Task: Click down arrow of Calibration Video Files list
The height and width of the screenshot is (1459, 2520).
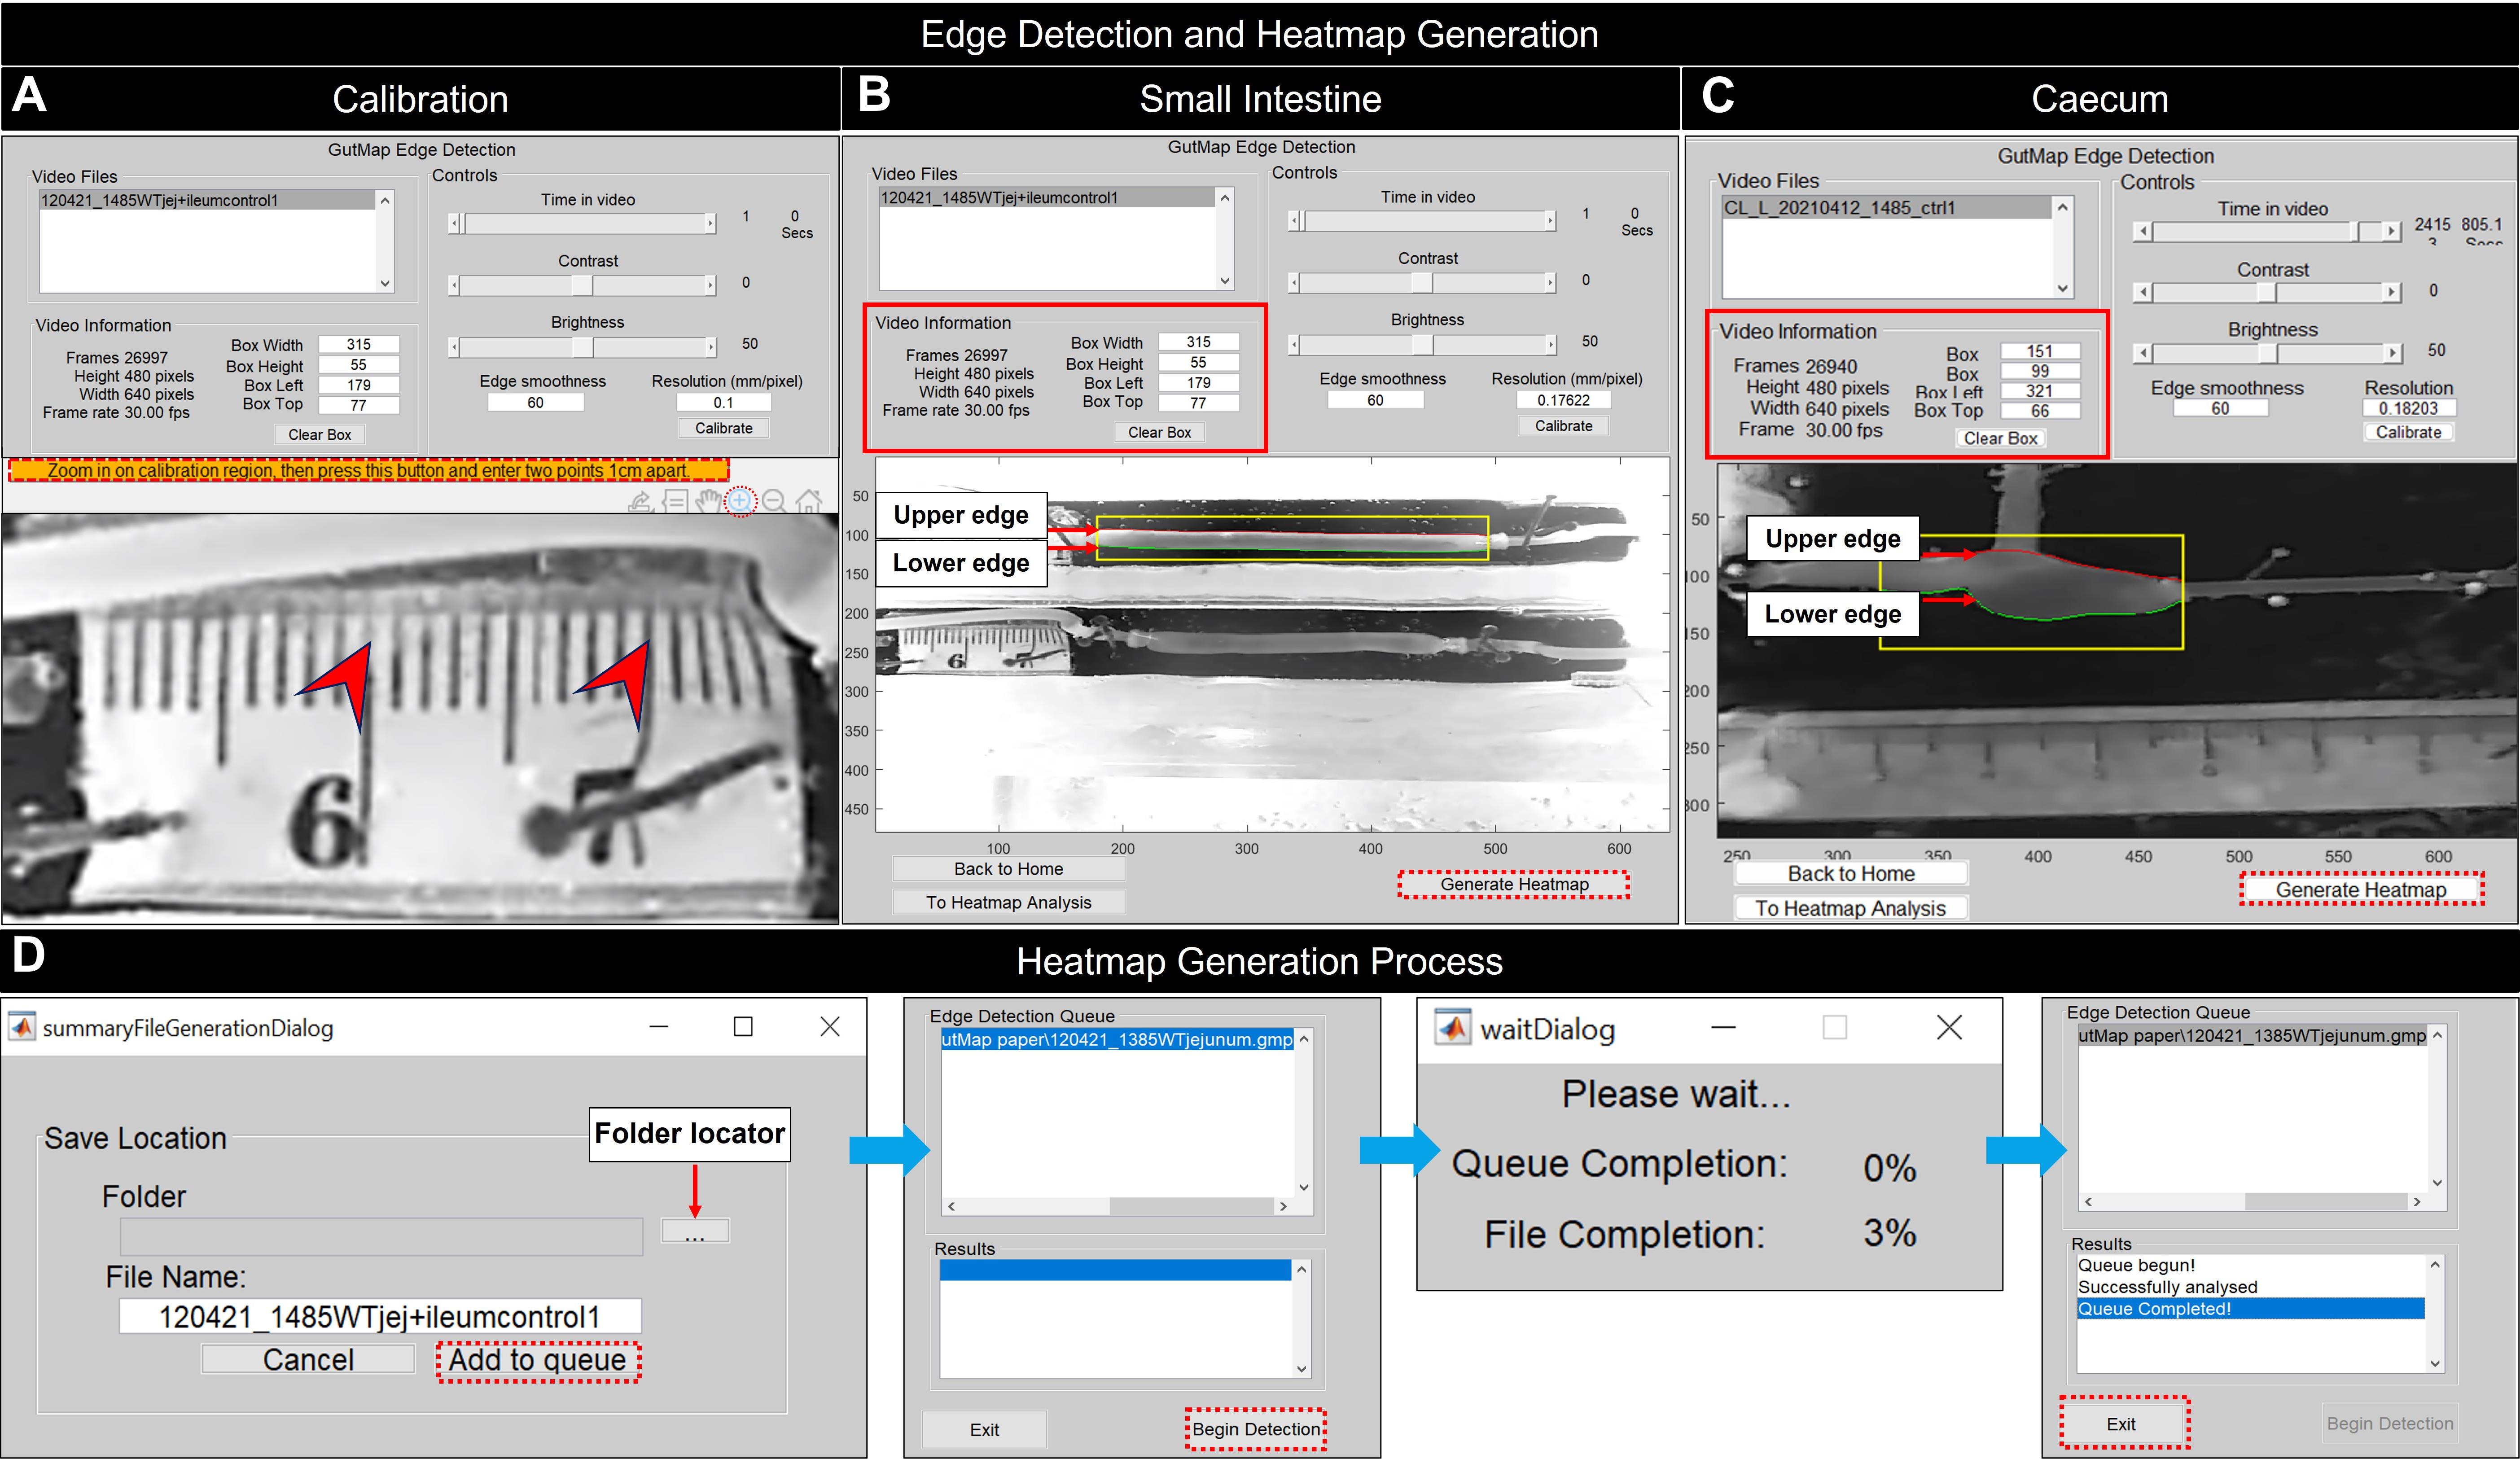Action: 385,283
